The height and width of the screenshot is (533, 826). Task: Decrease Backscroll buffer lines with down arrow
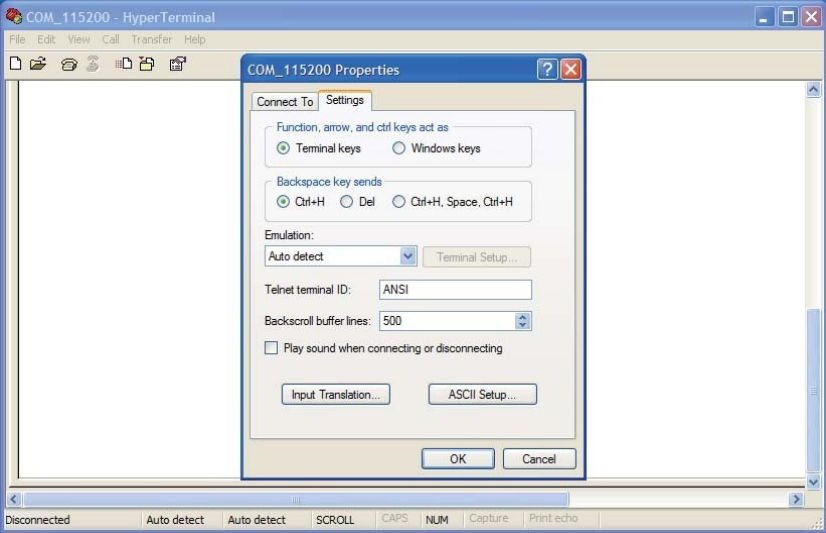(522, 324)
